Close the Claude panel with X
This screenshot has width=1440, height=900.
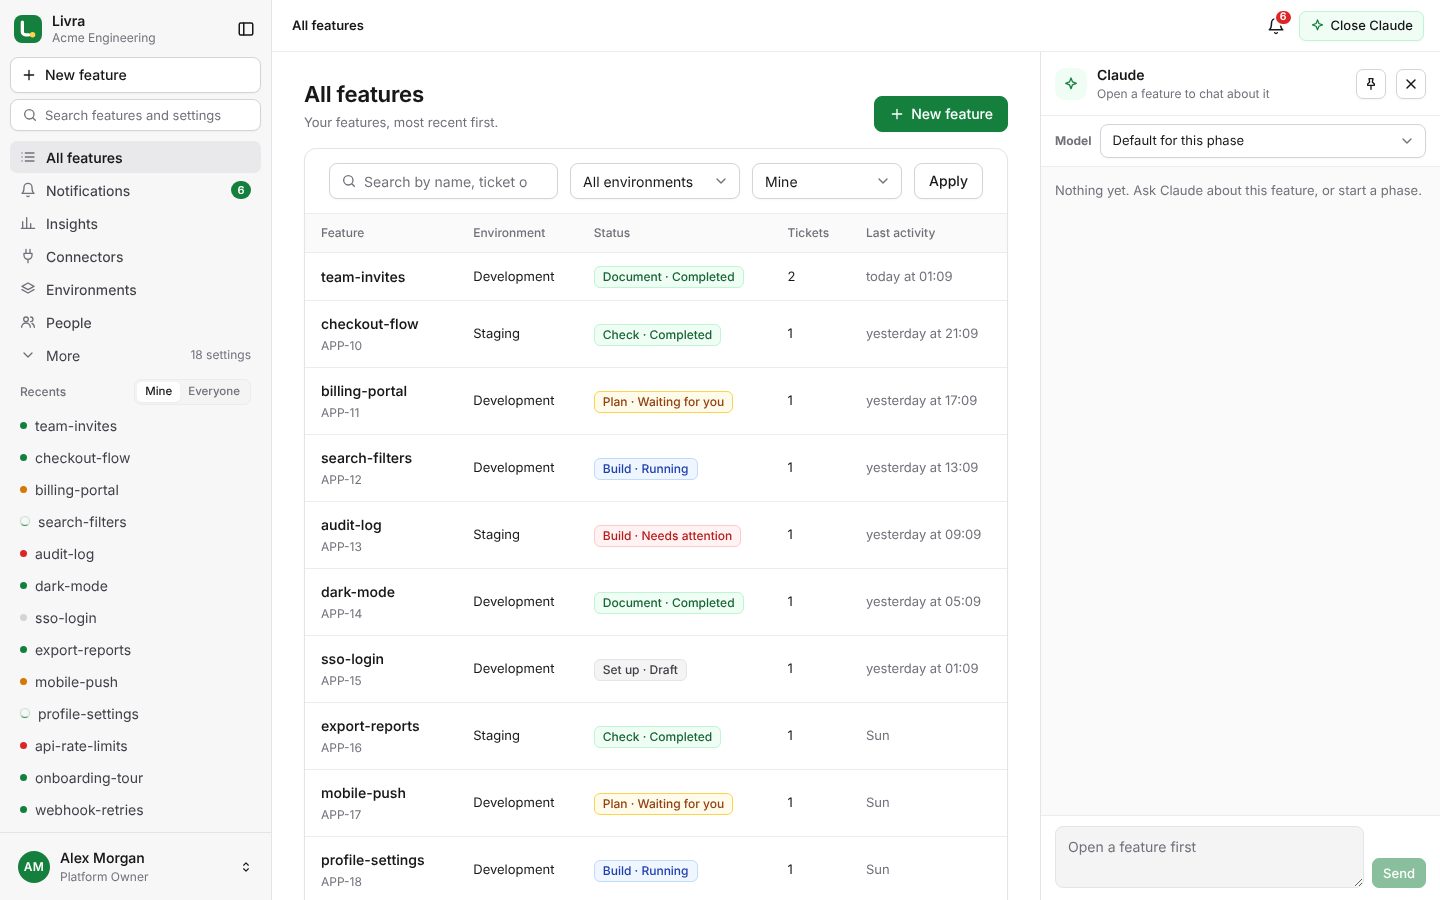[x=1411, y=84]
